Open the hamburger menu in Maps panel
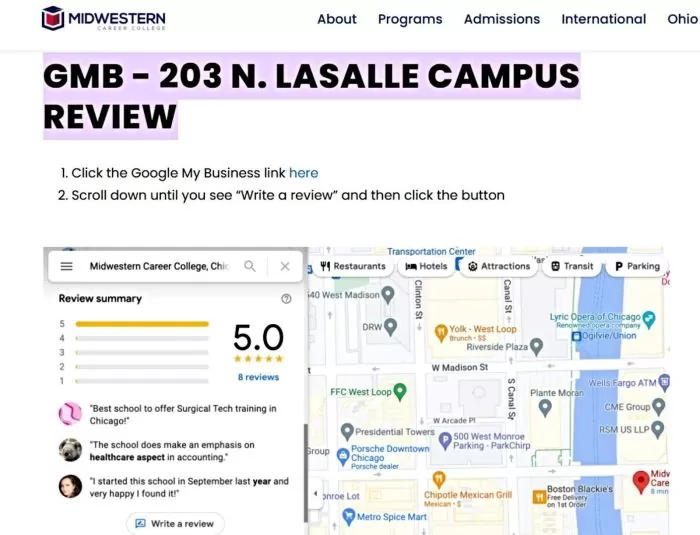 tap(67, 267)
